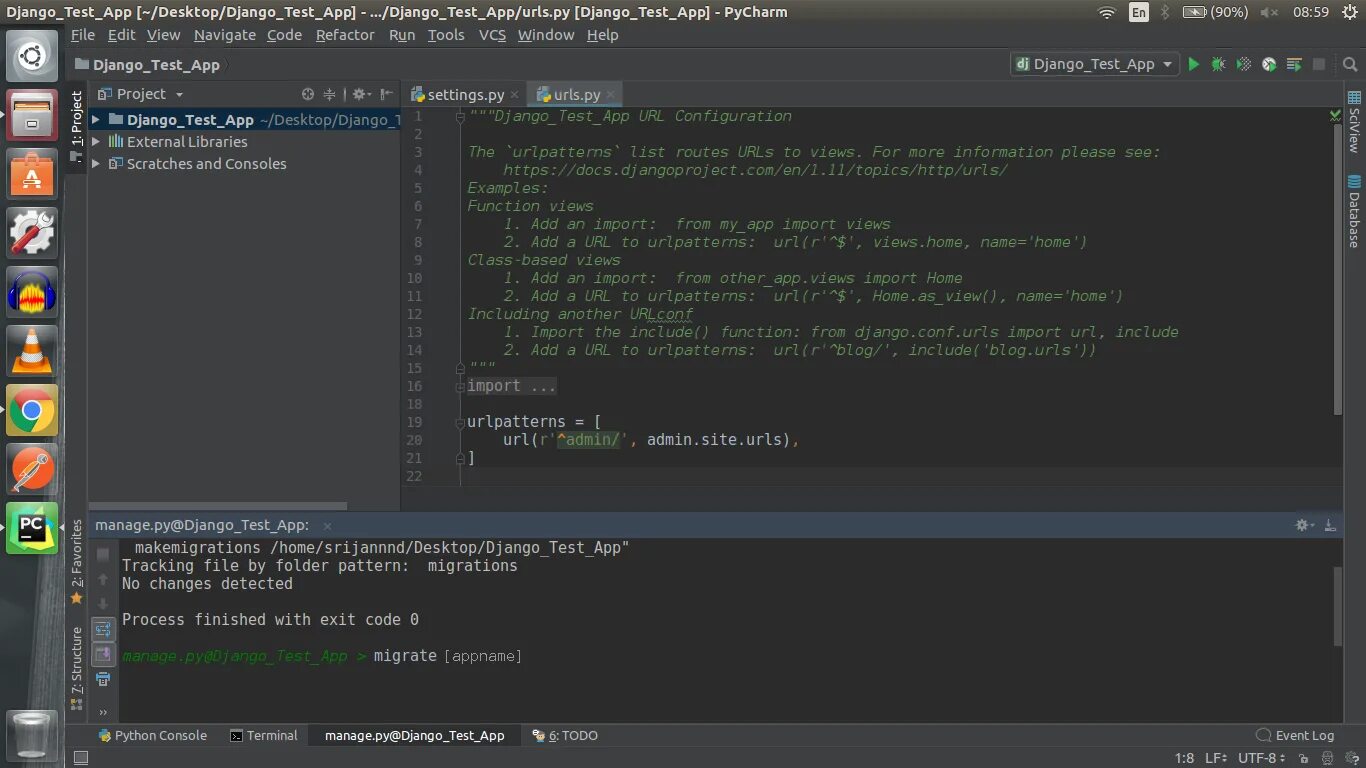Screen dimensions: 1366x768
Task: Open Project panel gear settings
Action: (x=360, y=94)
